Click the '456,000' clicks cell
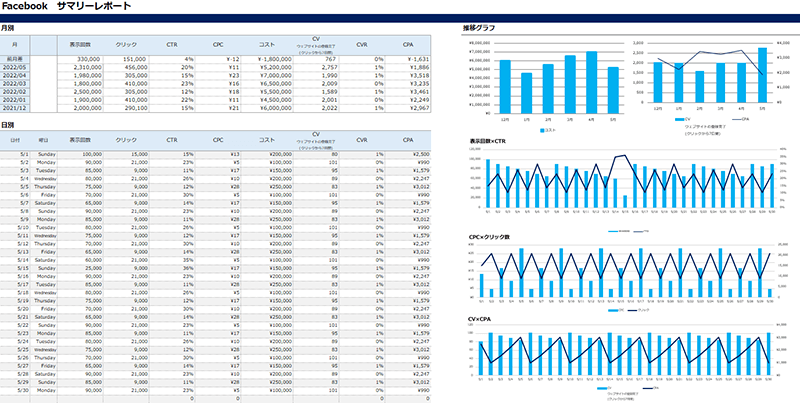This screenshot has width=800, height=403. click(126, 67)
